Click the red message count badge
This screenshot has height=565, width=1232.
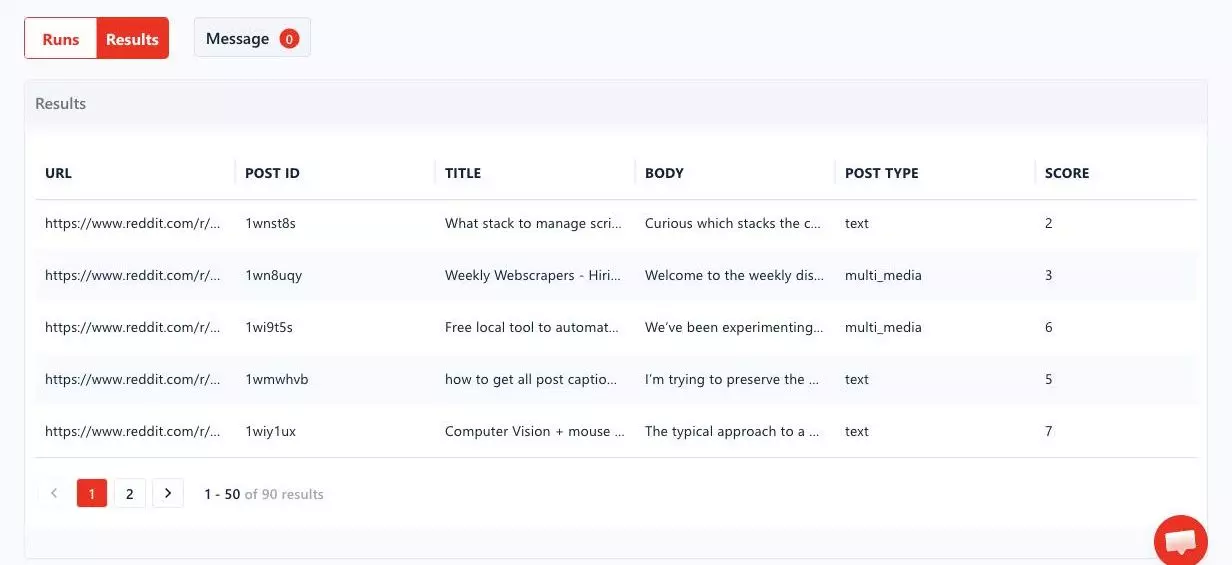[x=289, y=39]
